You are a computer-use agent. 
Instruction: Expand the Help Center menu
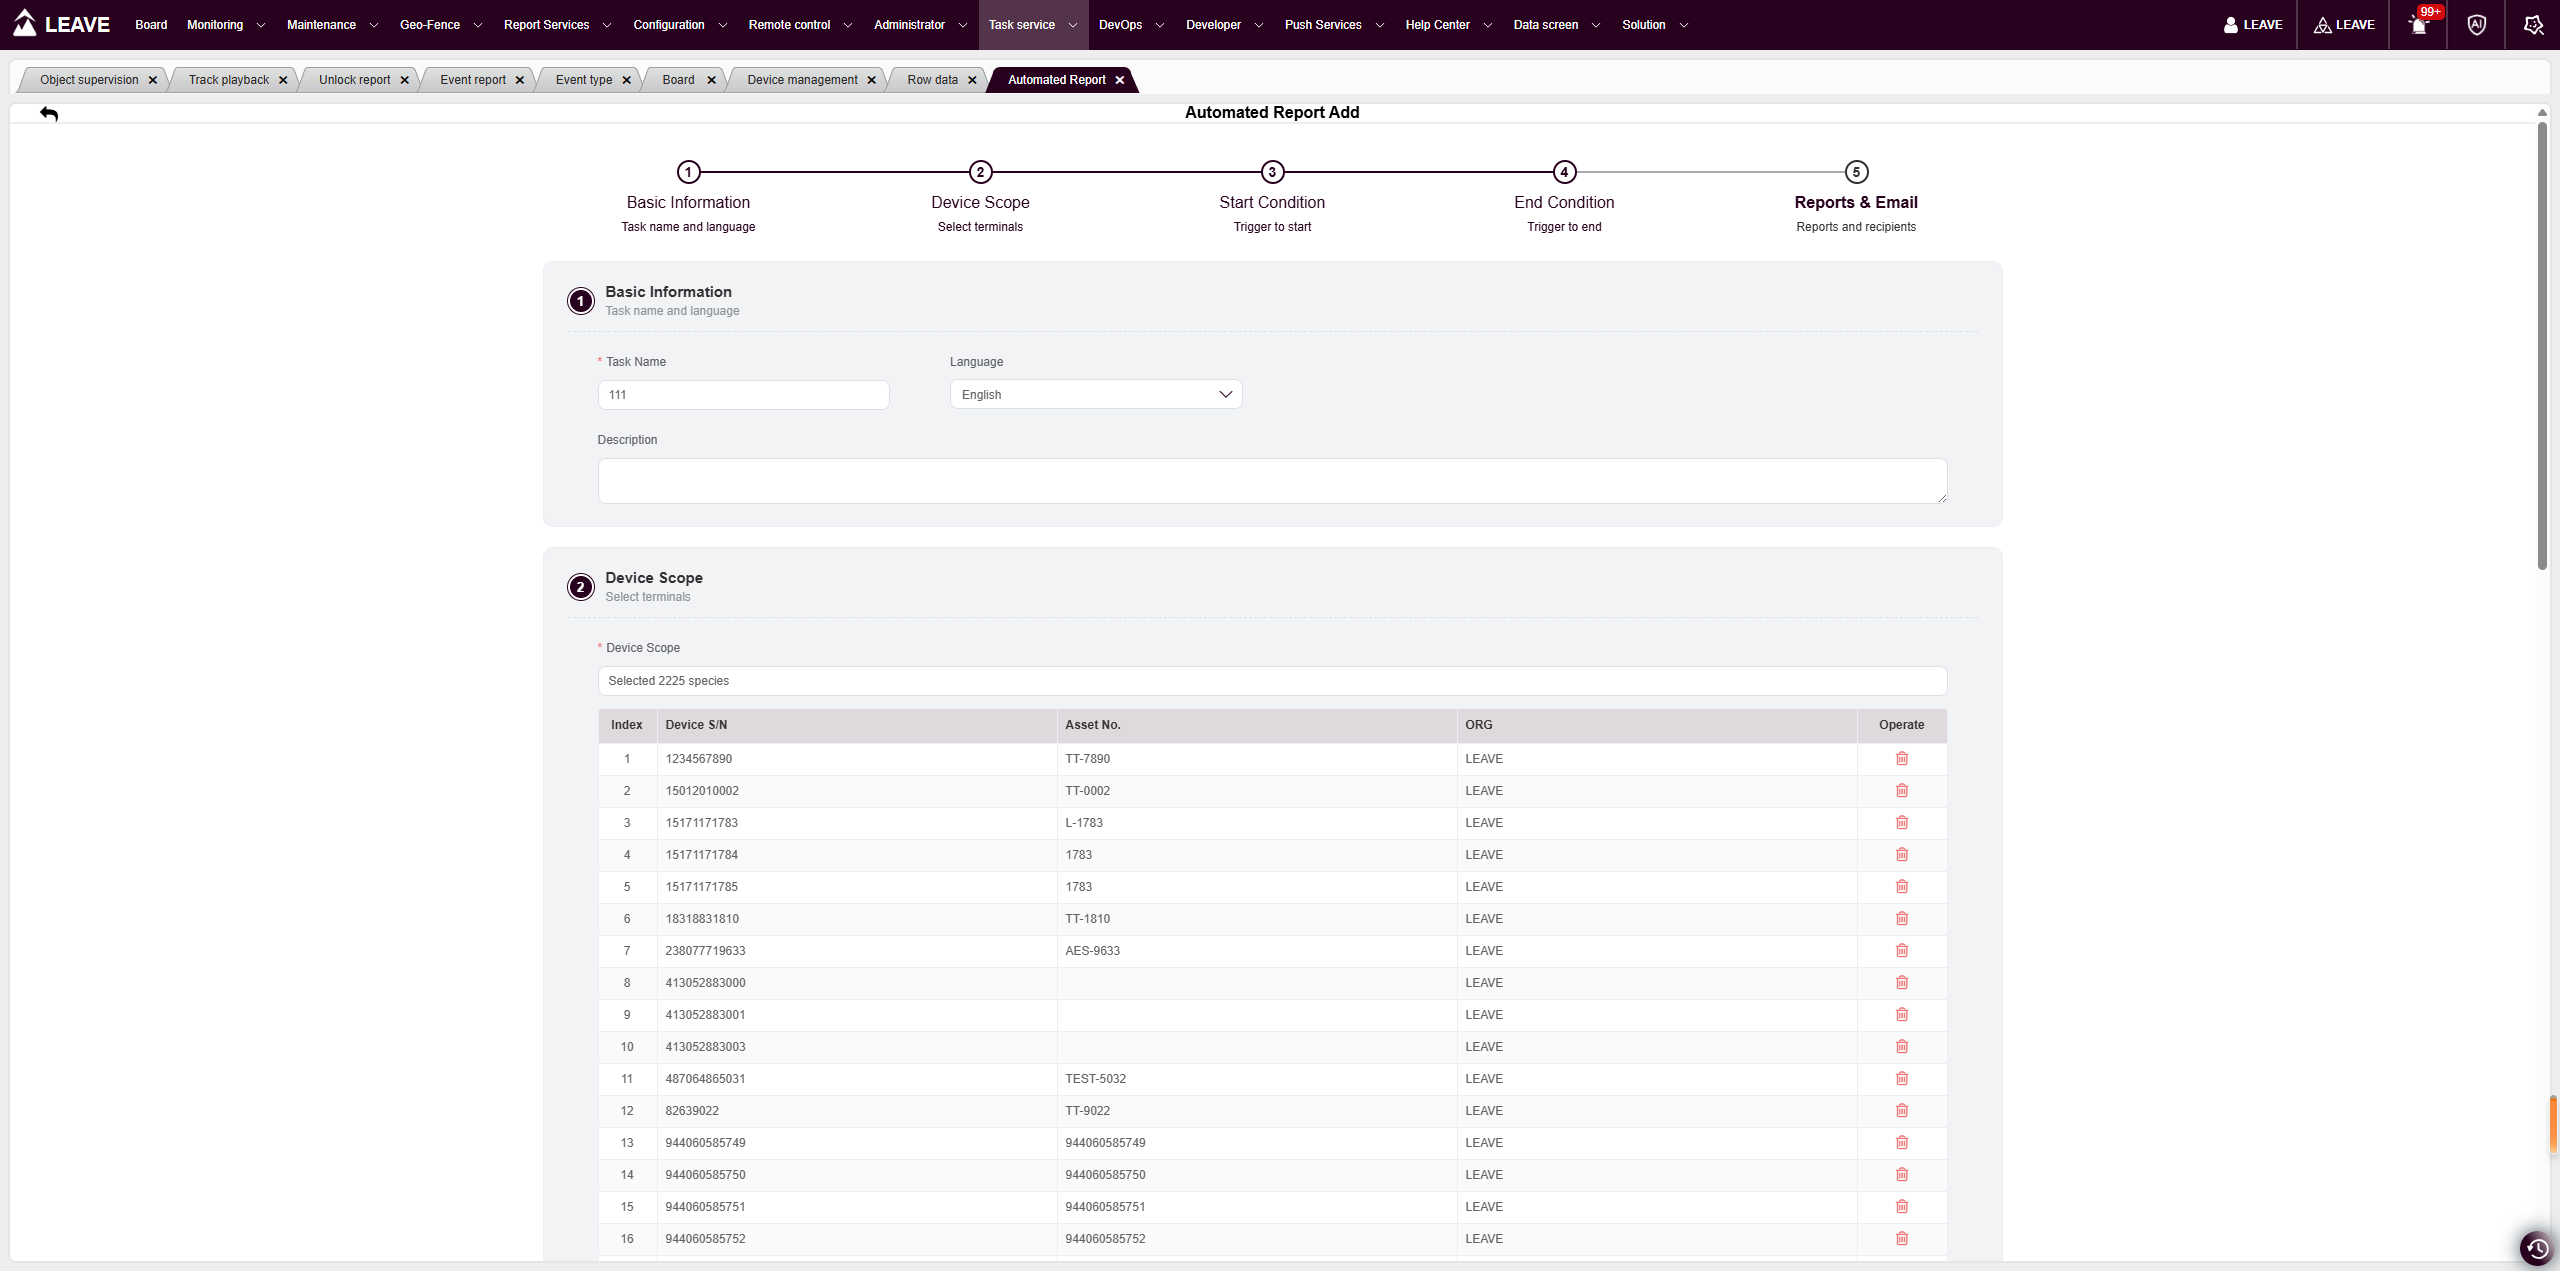(1448, 25)
